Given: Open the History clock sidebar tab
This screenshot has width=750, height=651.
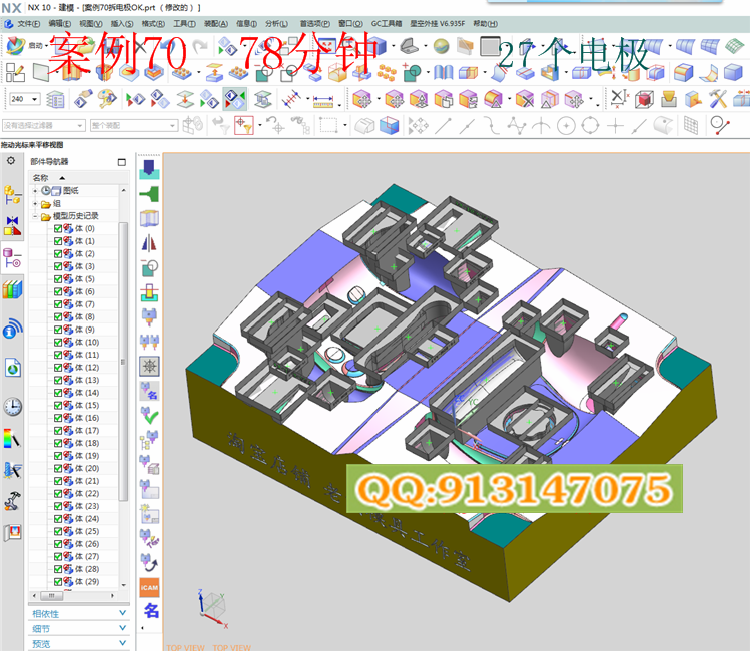Looking at the screenshot, I should (12, 405).
